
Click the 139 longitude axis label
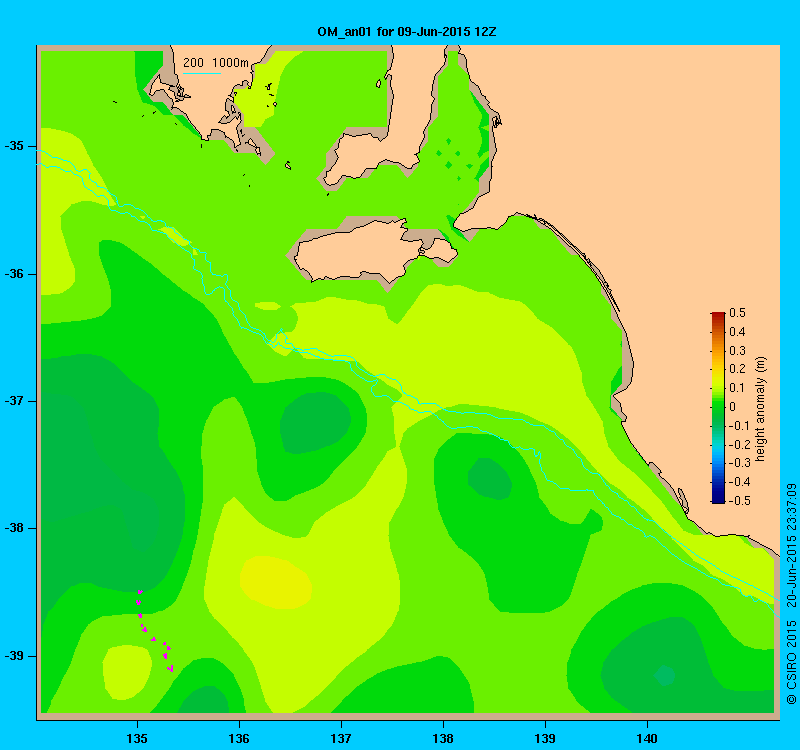545,738
